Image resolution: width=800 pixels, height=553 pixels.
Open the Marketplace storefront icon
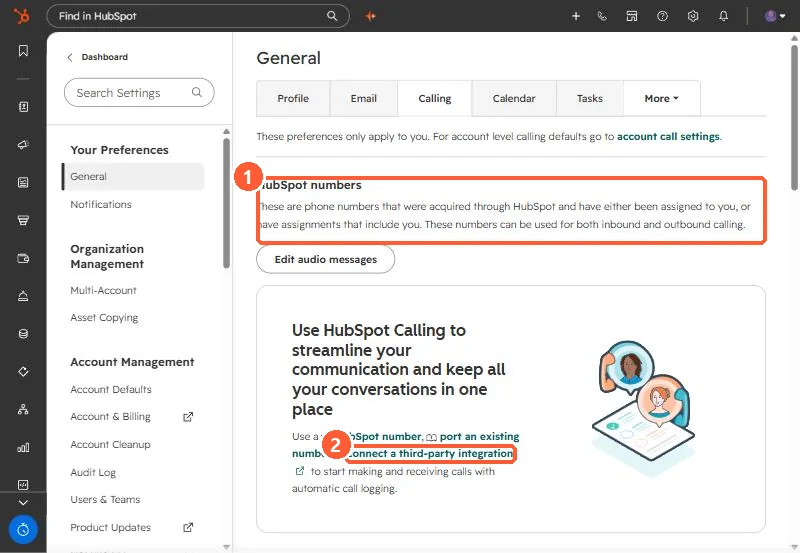pyautogui.click(x=632, y=16)
